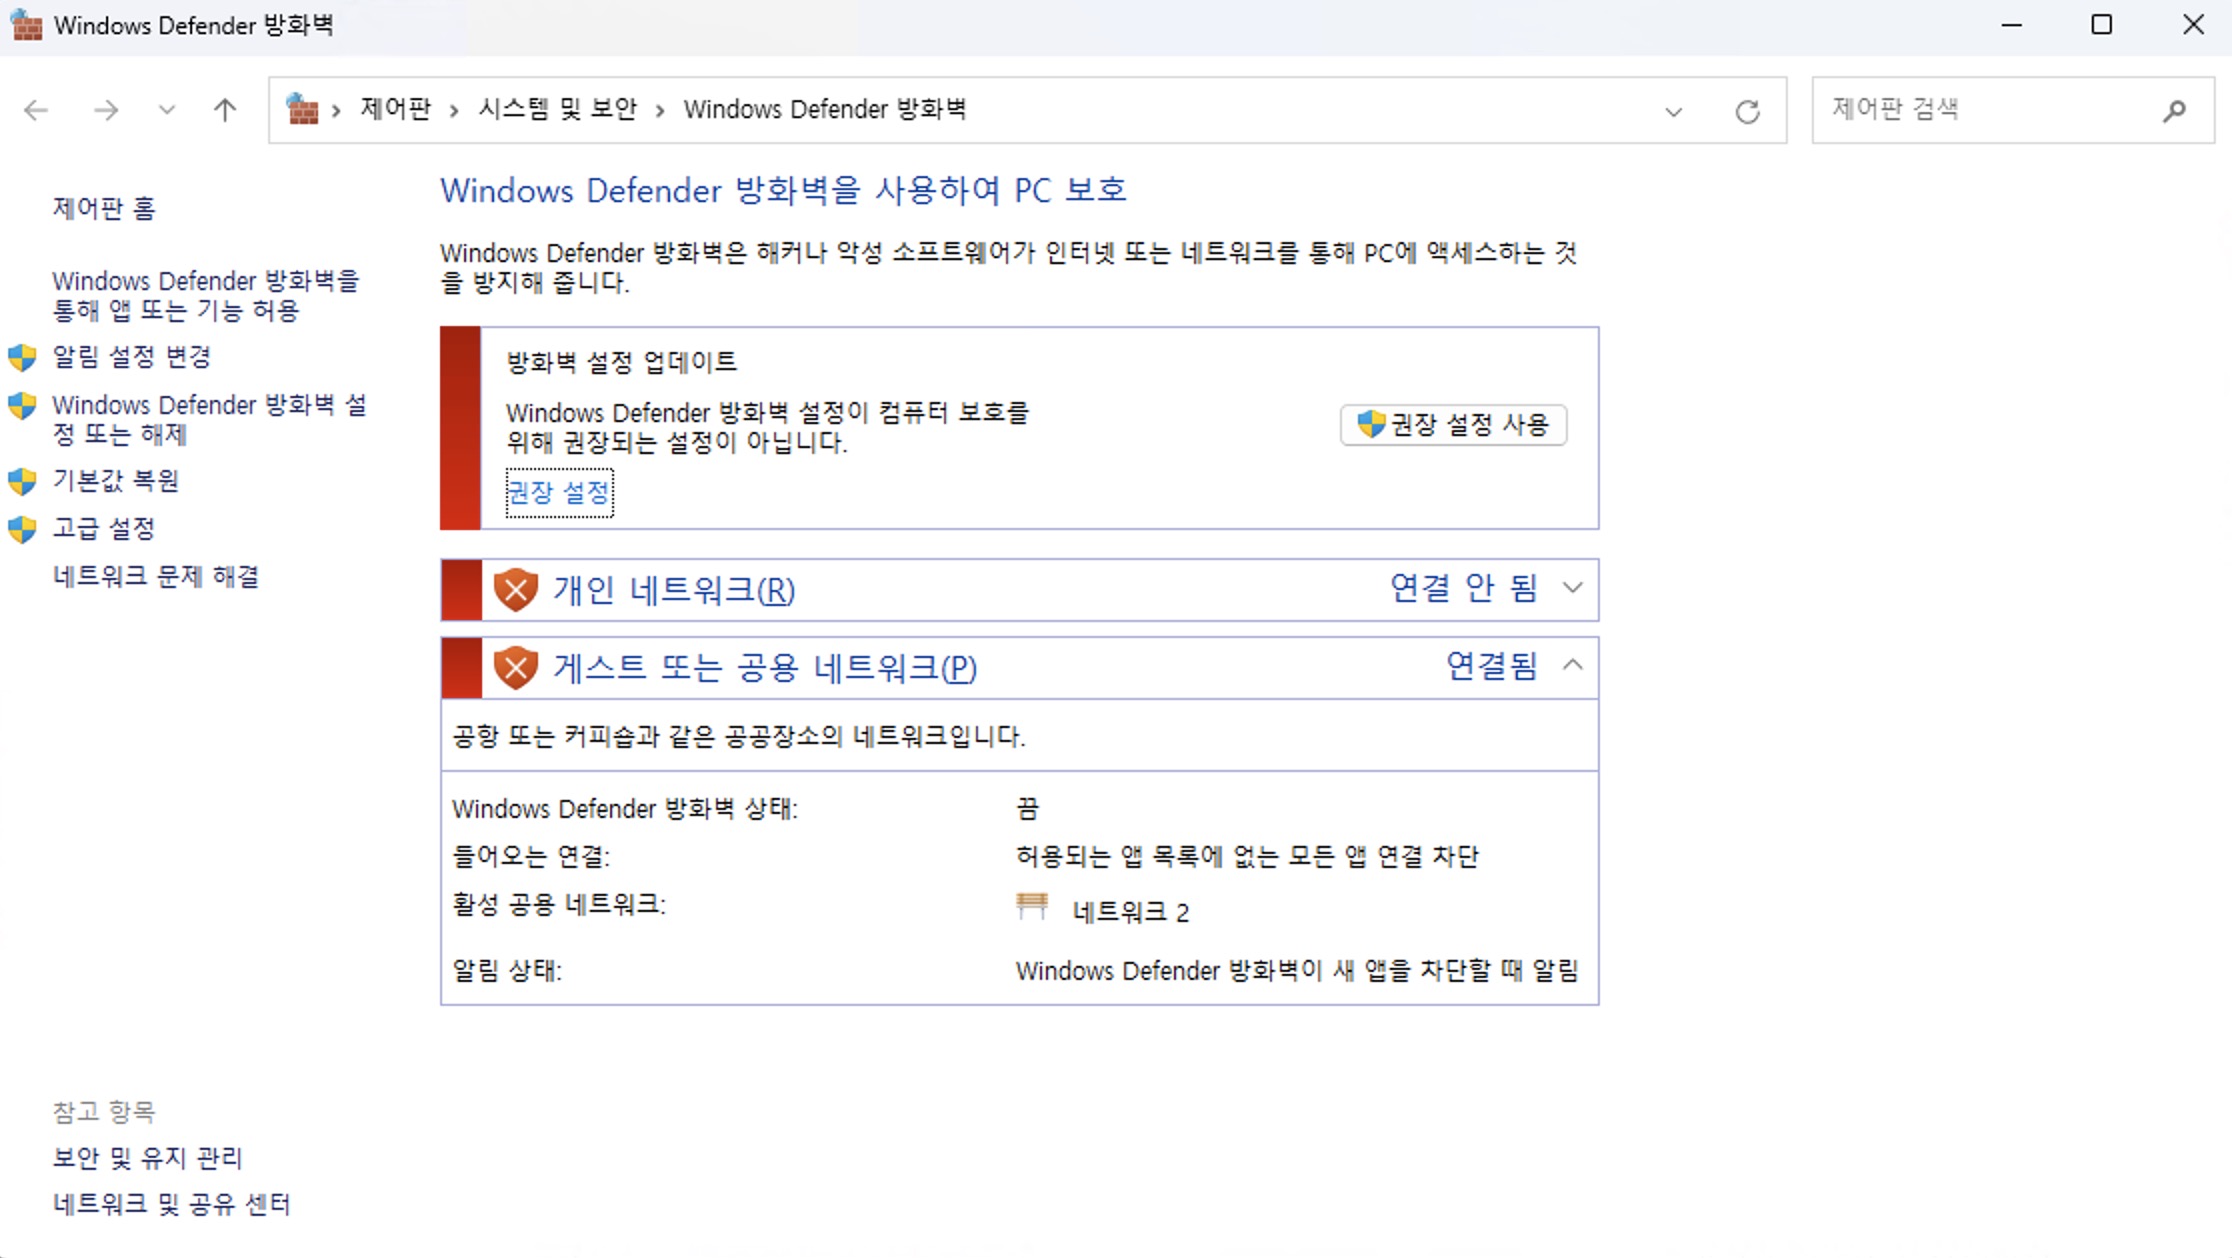
Task: Click 권장 설정 사용 button
Action: 1453,425
